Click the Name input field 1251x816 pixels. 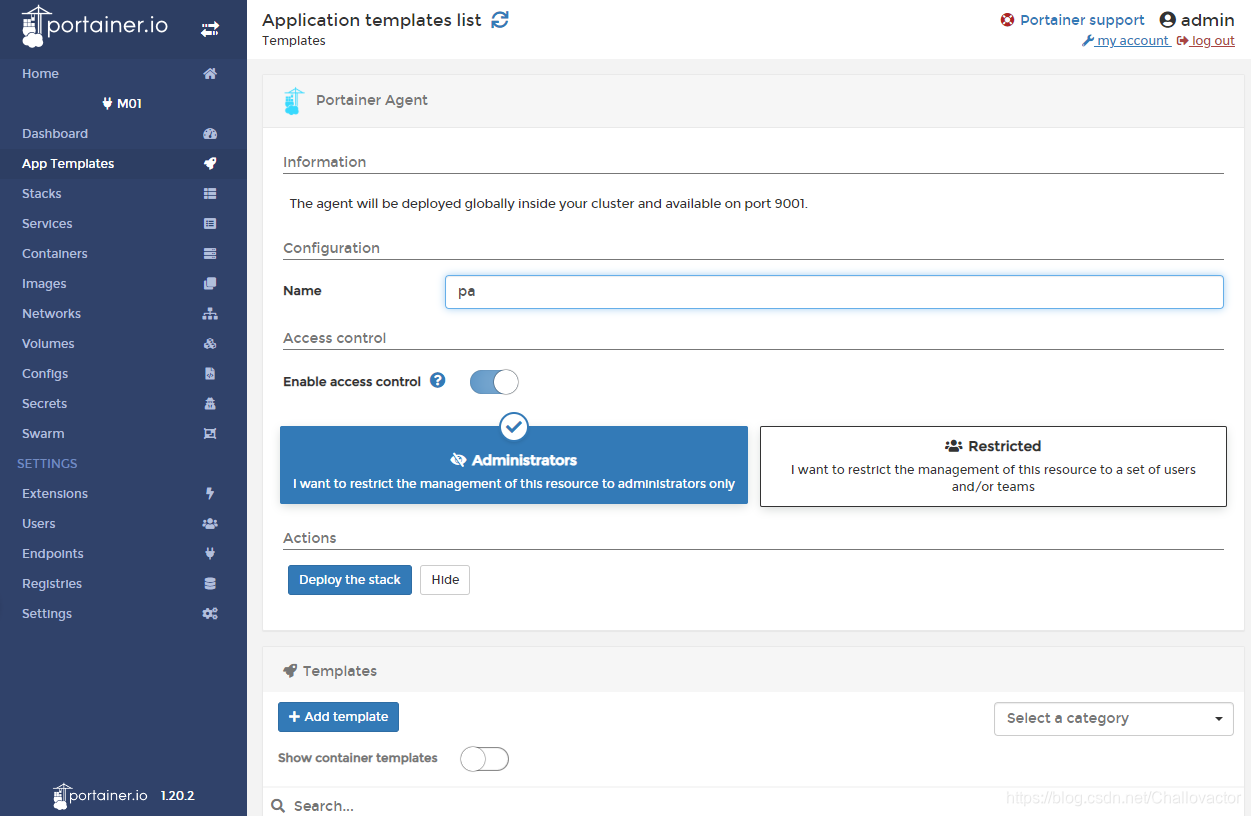[x=834, y=292]
